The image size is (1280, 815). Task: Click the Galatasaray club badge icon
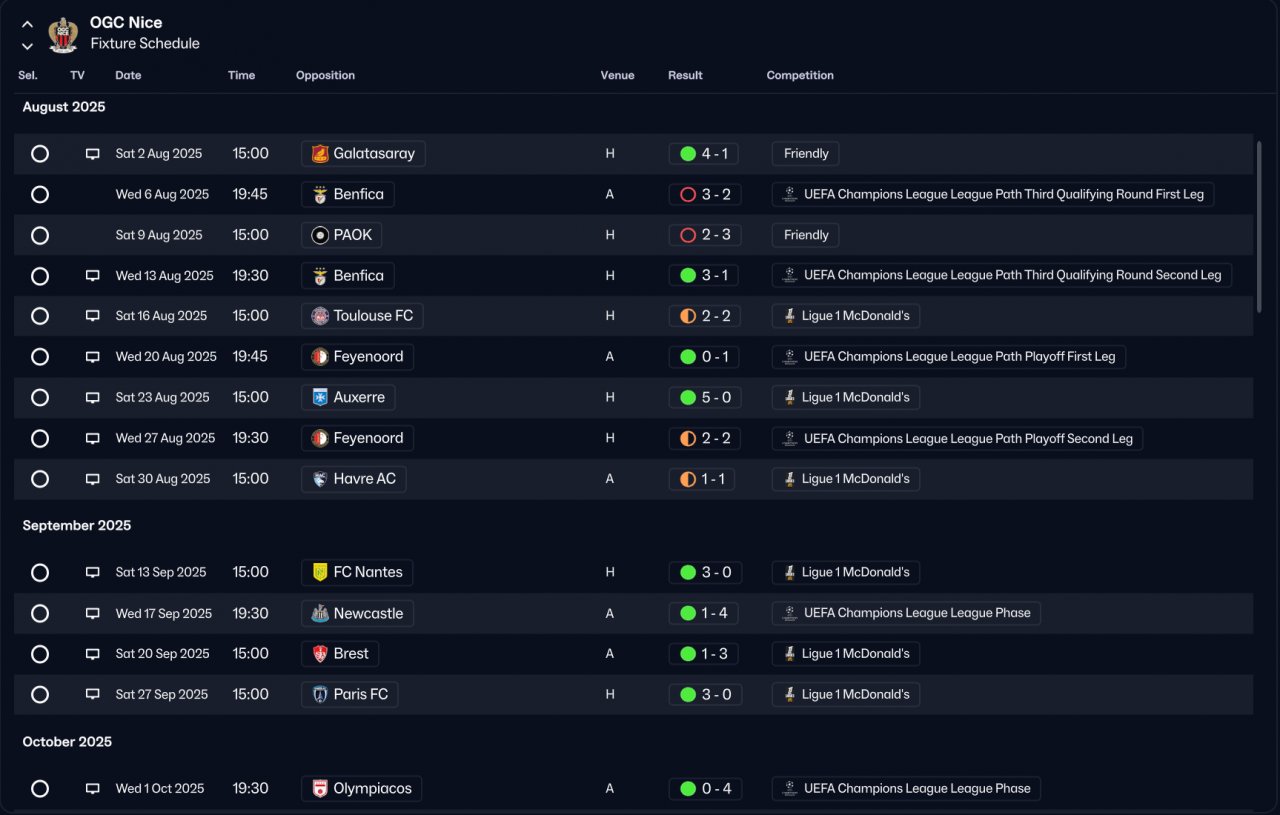click(320, 154)
